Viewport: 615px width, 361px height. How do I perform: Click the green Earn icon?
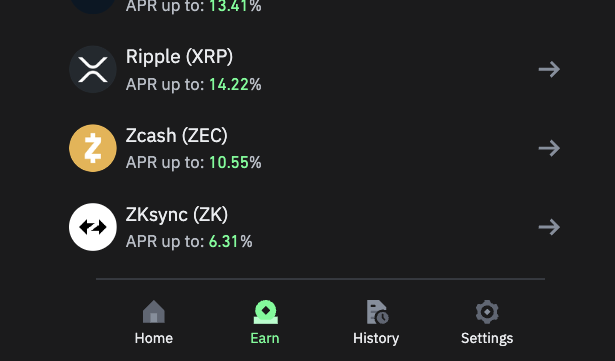pos(266,312)
